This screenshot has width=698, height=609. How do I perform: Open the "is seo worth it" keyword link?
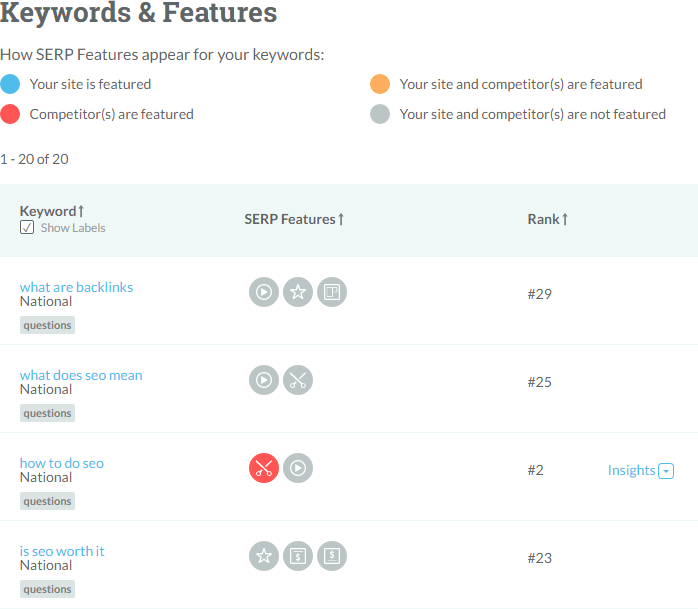pyautogui.click(x=62, y=551)
